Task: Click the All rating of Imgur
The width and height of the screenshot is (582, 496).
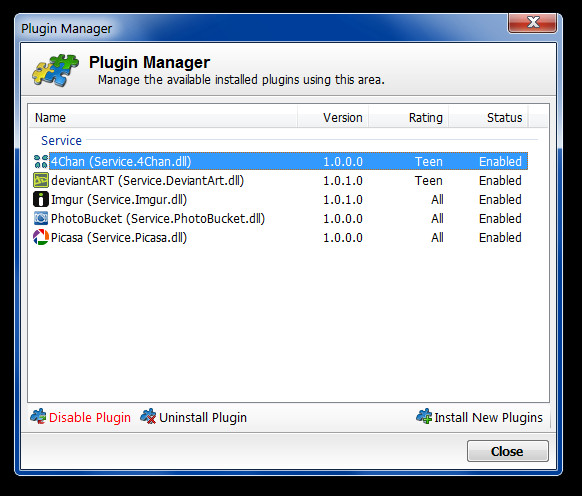Action: 437,199
